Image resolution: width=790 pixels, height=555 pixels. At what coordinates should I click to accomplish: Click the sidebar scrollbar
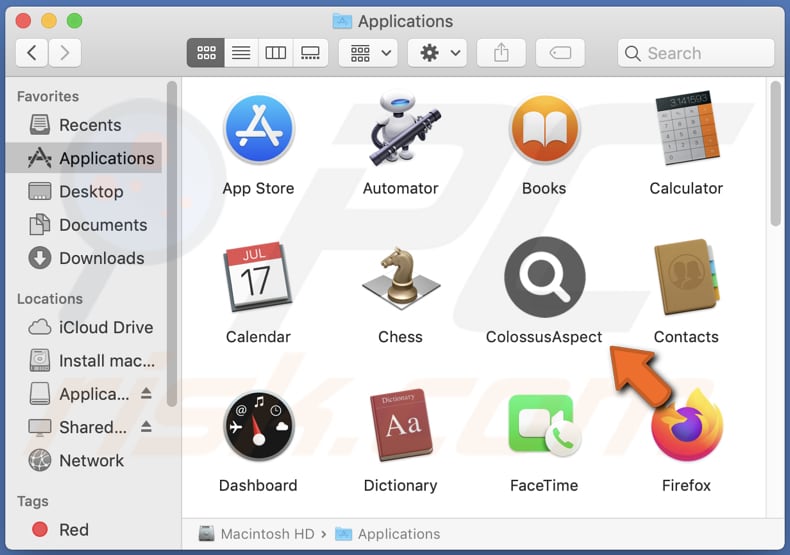[x=172, y=244]
